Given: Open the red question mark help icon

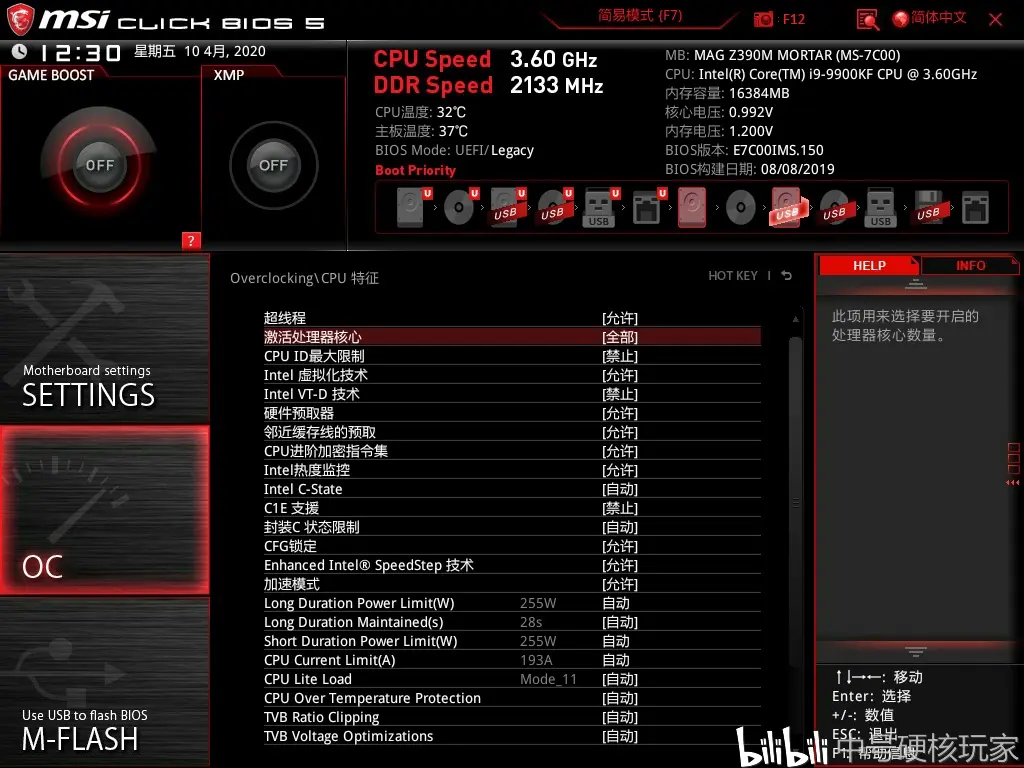Looking at the screenshot, I should (x=191, y=240).
